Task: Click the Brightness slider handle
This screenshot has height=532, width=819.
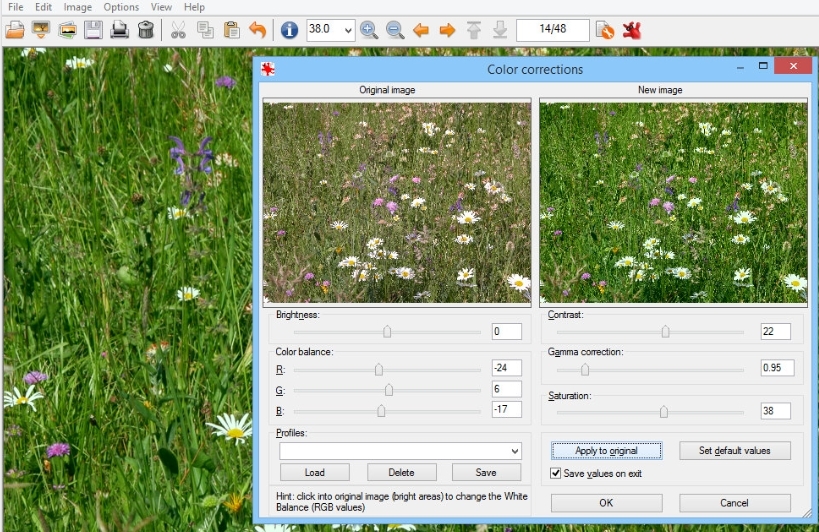Action: pyautogui.click(x=387, y=332)
